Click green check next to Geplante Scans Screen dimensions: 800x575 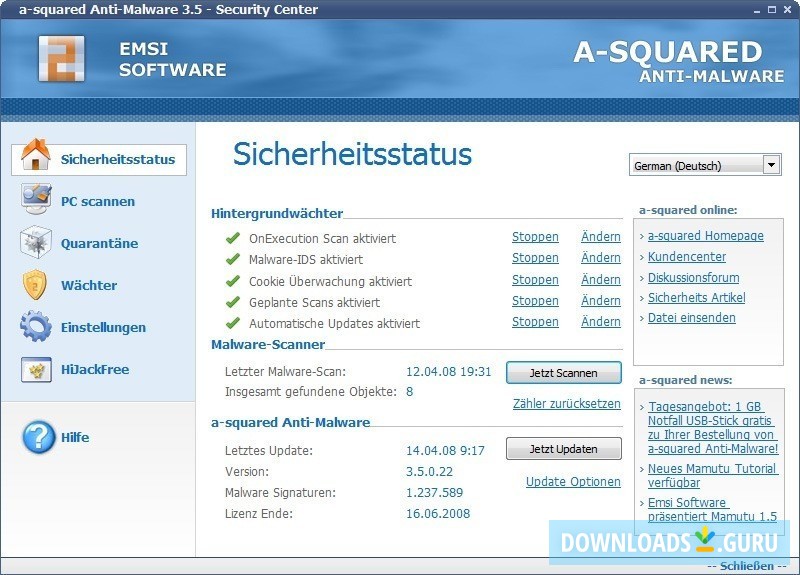click(x=233, y=302)
